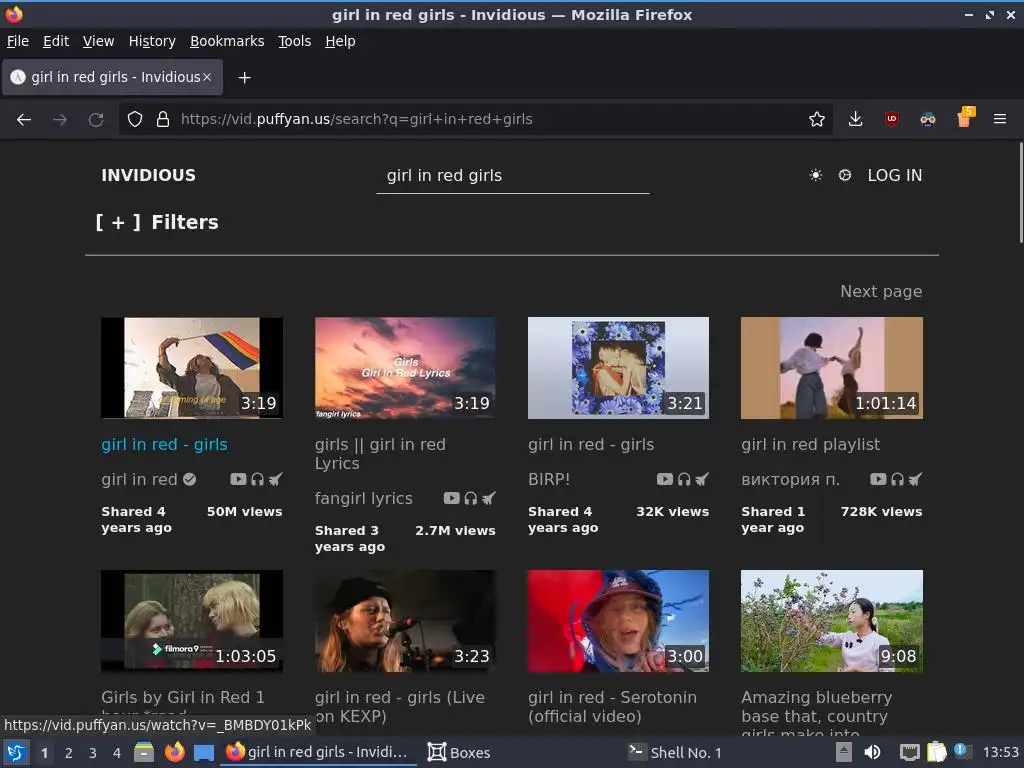The width and height of the screenshot is (1024, 768).
Task: Open the shield tracking protection icon
Action: point(135,120)
